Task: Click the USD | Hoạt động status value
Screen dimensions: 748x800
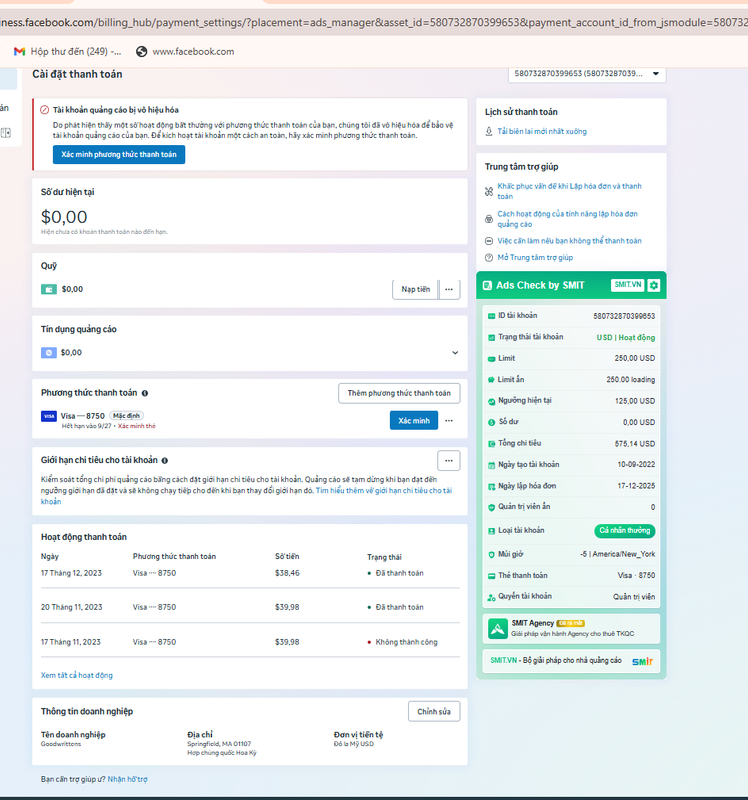Action: click(x=626, y=337)
